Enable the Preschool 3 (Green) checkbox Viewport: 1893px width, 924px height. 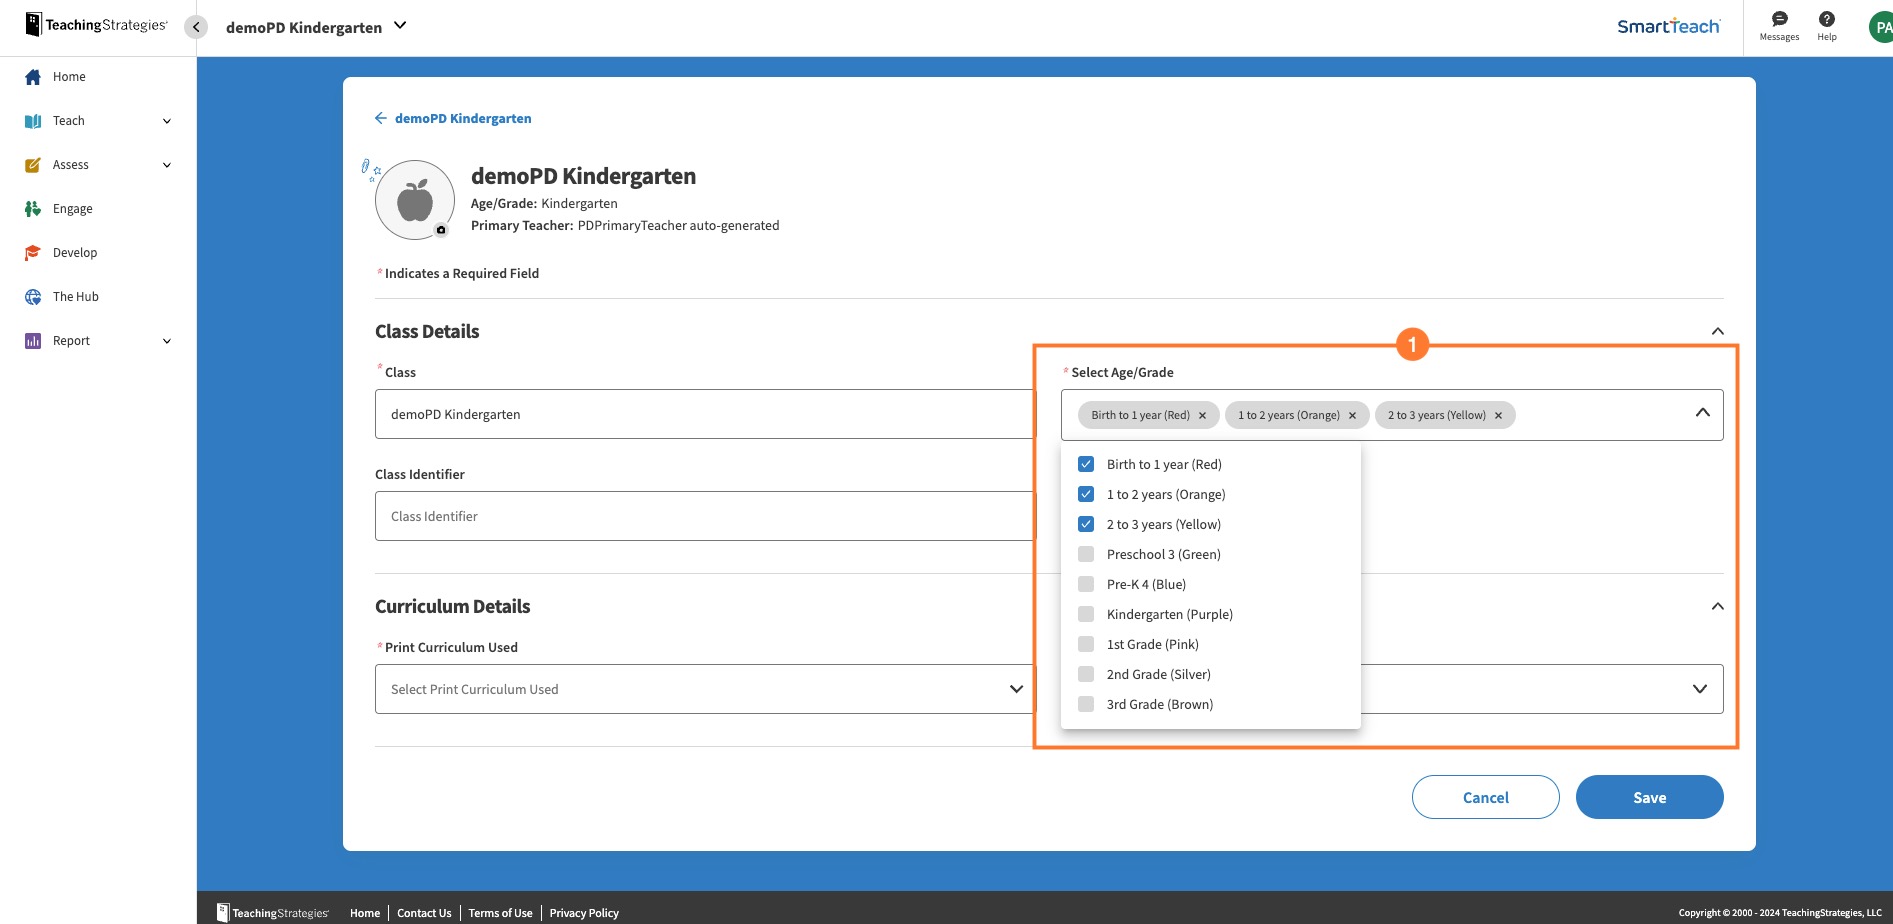1086,554
